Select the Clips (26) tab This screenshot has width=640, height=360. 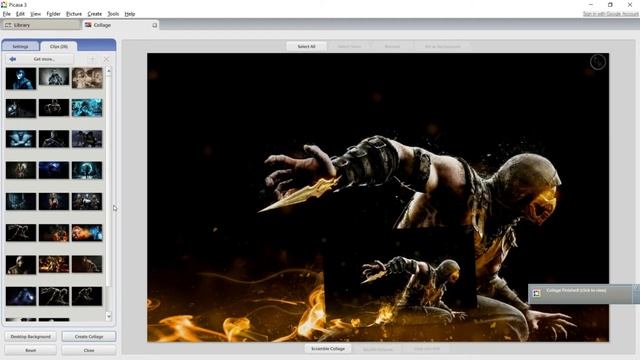(x=59, y=46)
